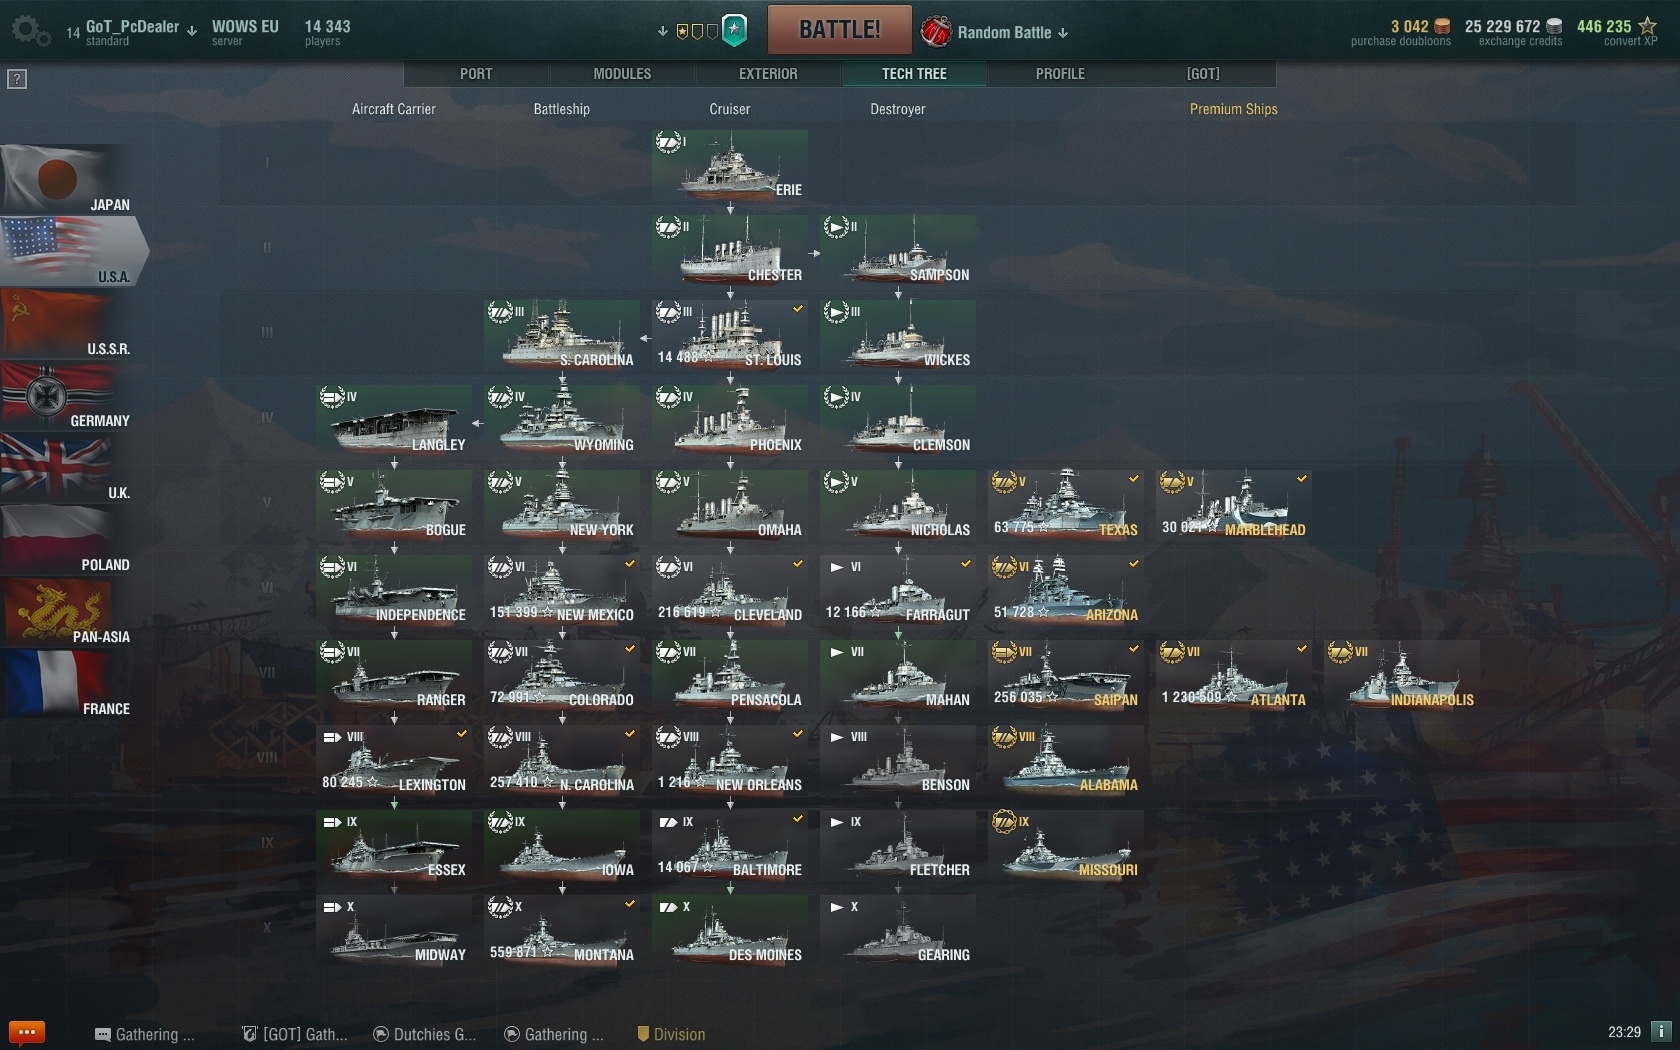Expand the arrow beside the signal badges
The height and width of the screenshot is (1050, 1680).
click(662, 31)
